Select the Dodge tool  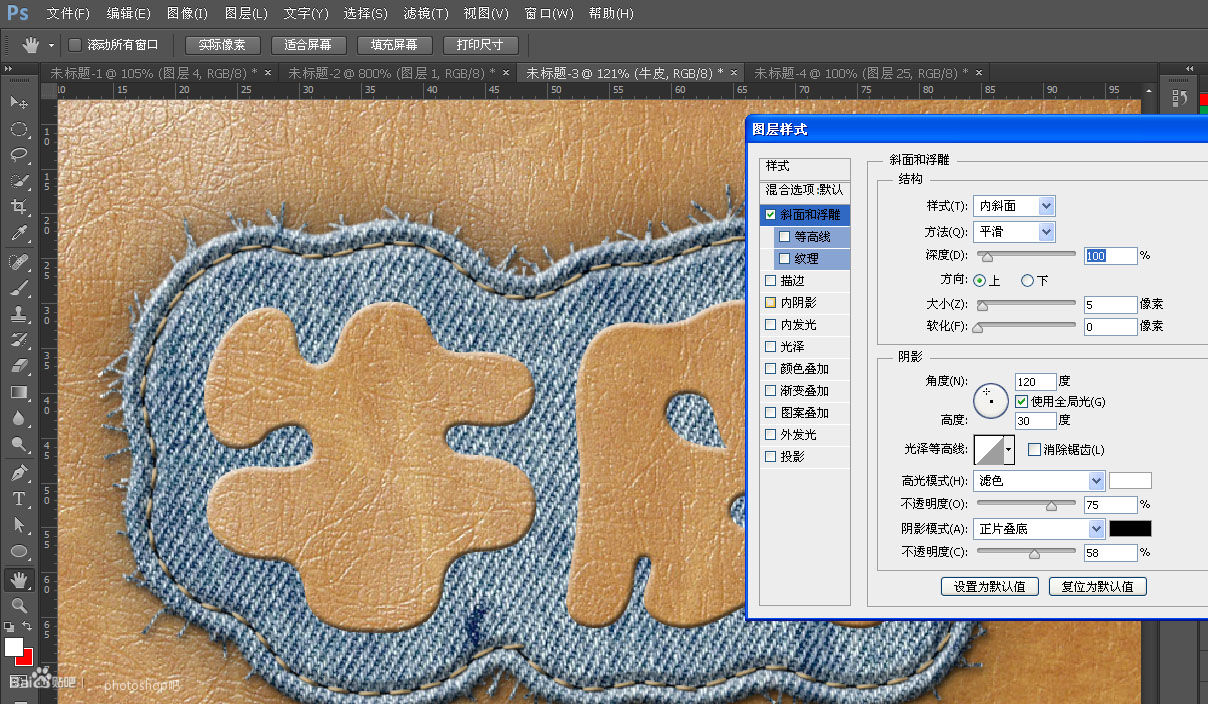tap(19, 444)
